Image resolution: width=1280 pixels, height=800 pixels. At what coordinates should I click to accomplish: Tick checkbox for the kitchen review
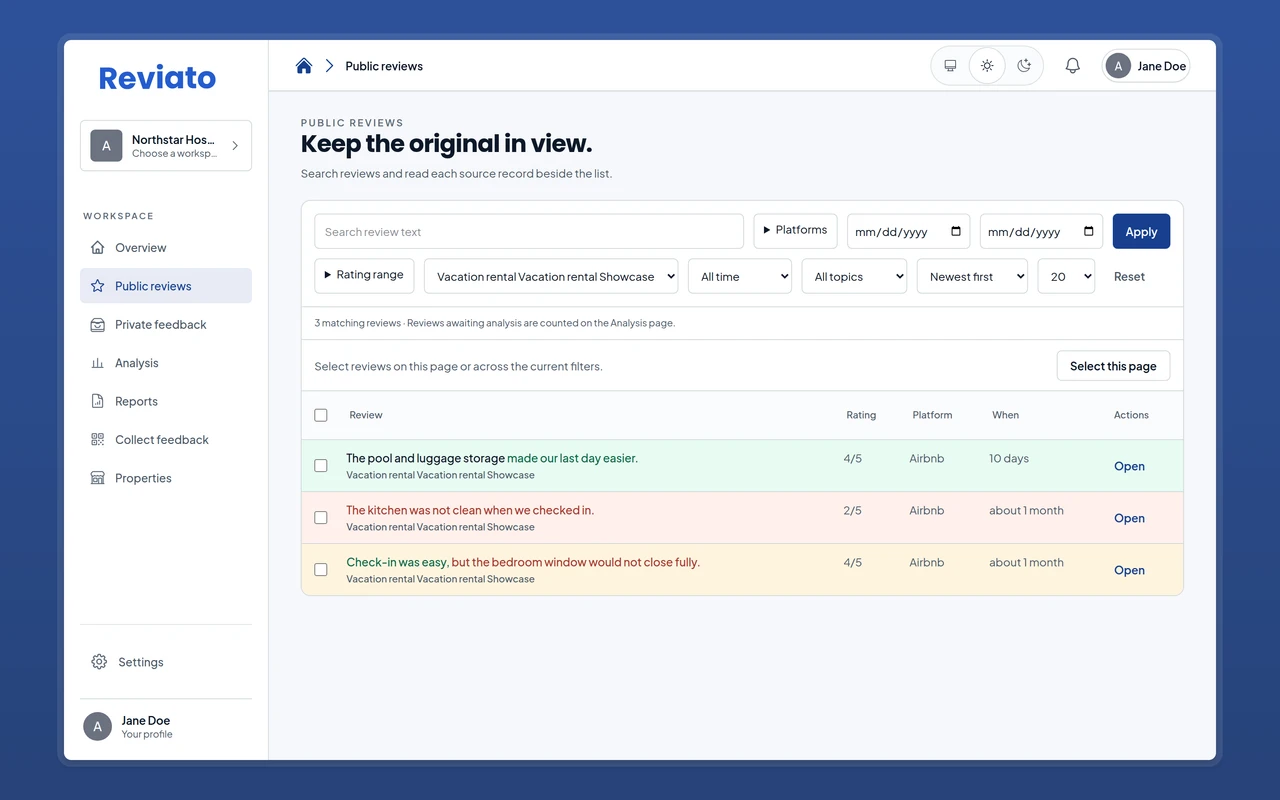[x=321, y=518]
